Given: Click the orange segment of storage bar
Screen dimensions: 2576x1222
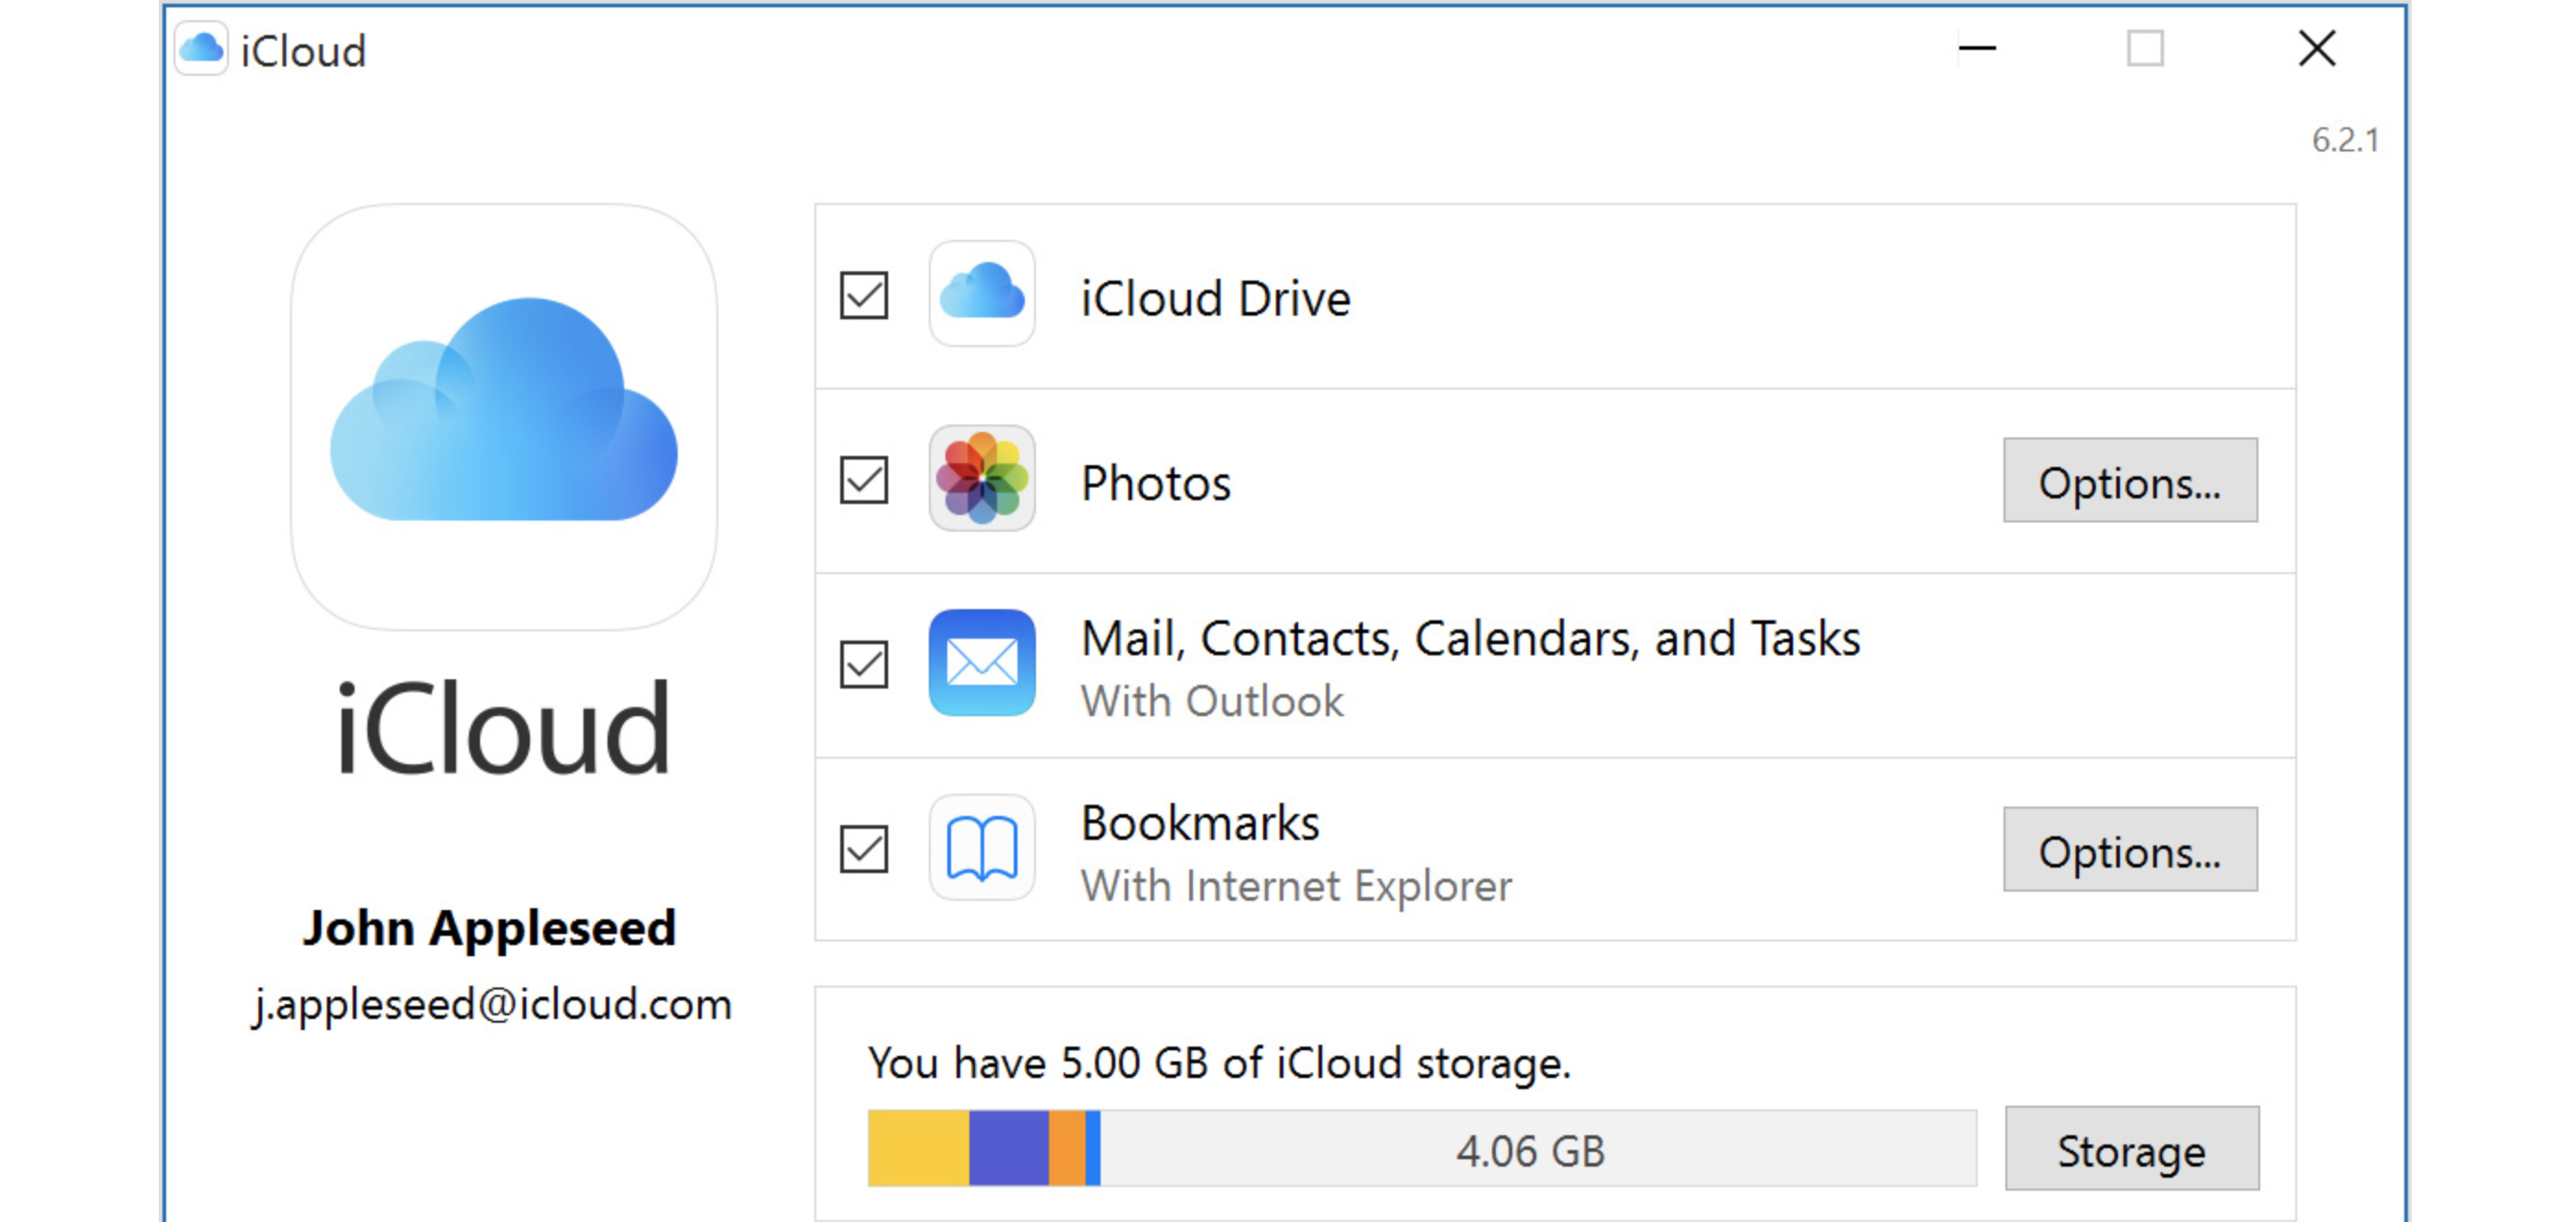Looking at the screenshot, I should point(1066,1148).
